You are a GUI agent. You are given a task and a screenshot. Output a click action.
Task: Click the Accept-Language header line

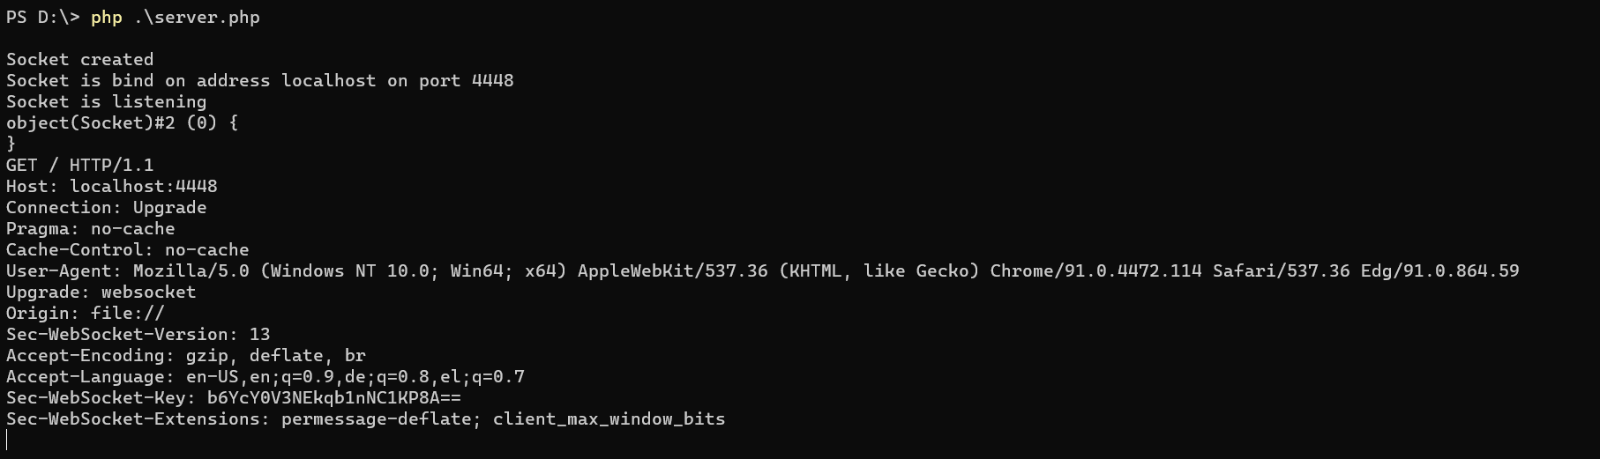click(265, 376)
